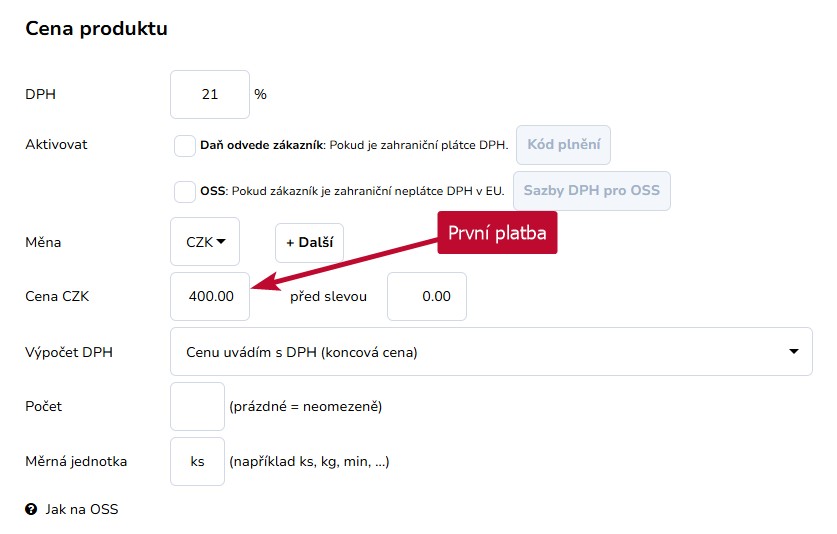This screenshot has width=837, height=534.
Task: Click the před slevou price field
Action: tap(427, 296)
